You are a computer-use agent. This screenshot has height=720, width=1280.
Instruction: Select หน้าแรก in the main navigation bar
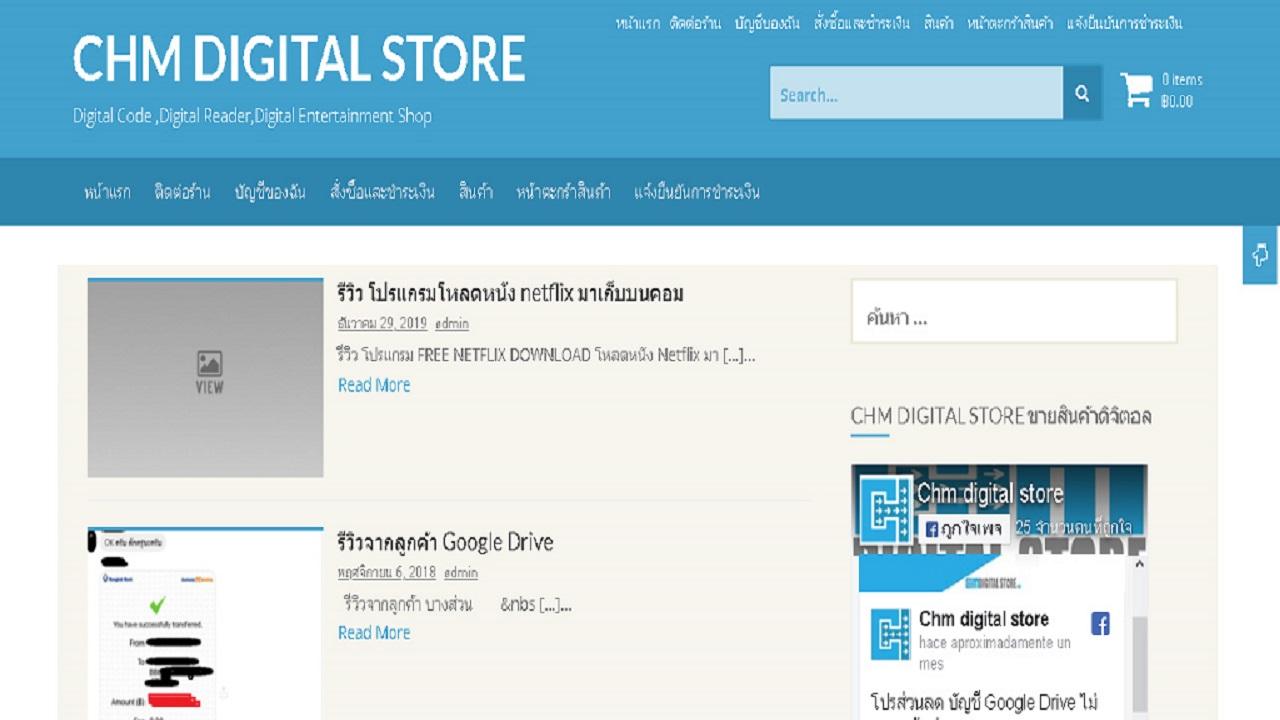[x=107, y=192]
